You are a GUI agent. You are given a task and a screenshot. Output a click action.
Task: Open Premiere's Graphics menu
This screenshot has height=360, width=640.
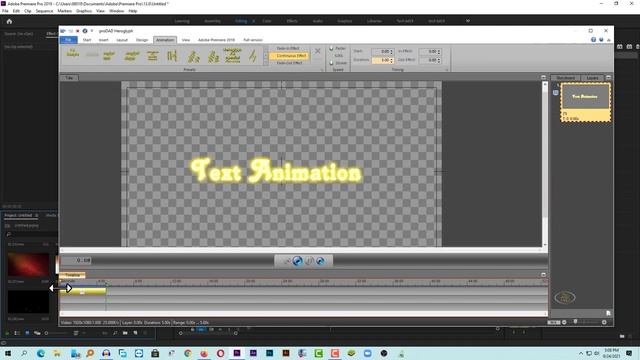click(x=84, y=11)
